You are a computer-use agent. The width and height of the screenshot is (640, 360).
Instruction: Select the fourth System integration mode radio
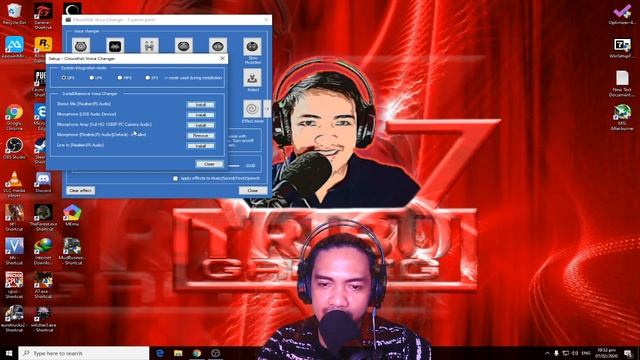[x=147, y=78]
